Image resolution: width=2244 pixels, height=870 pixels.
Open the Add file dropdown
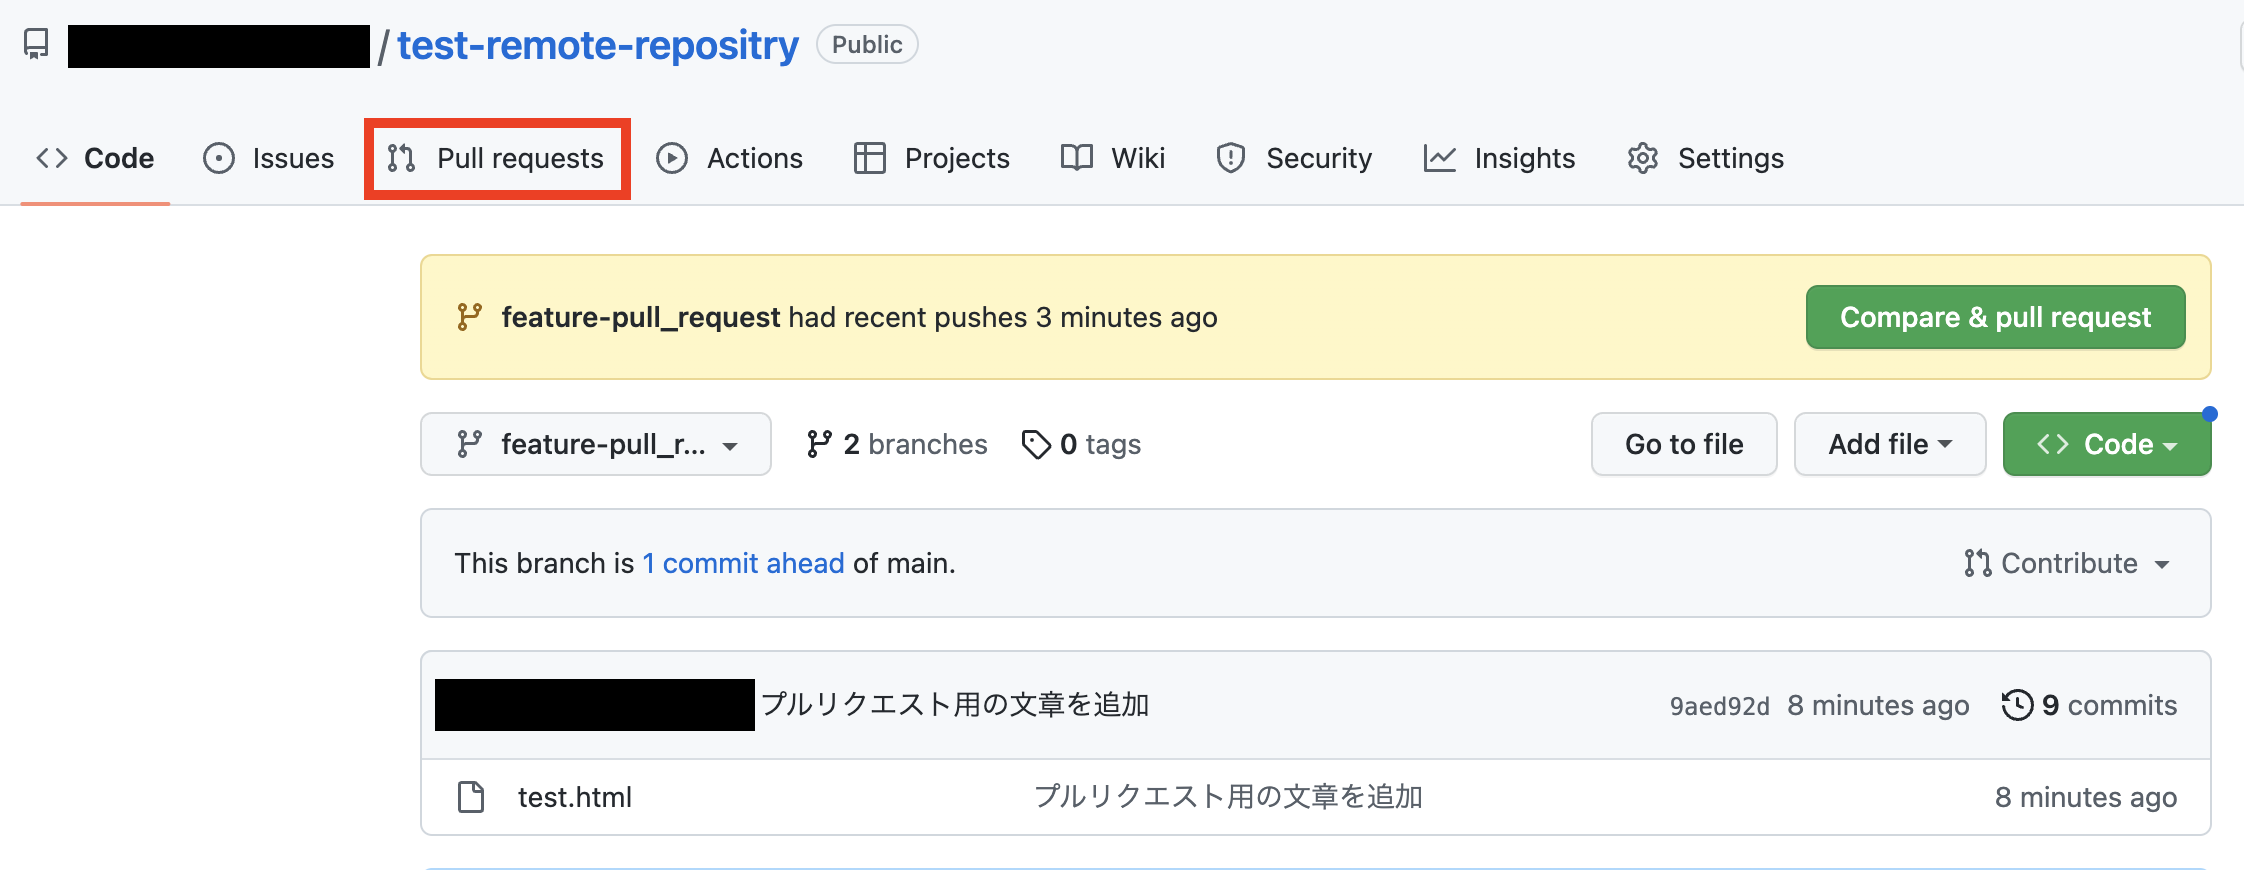click(1890, 444)
